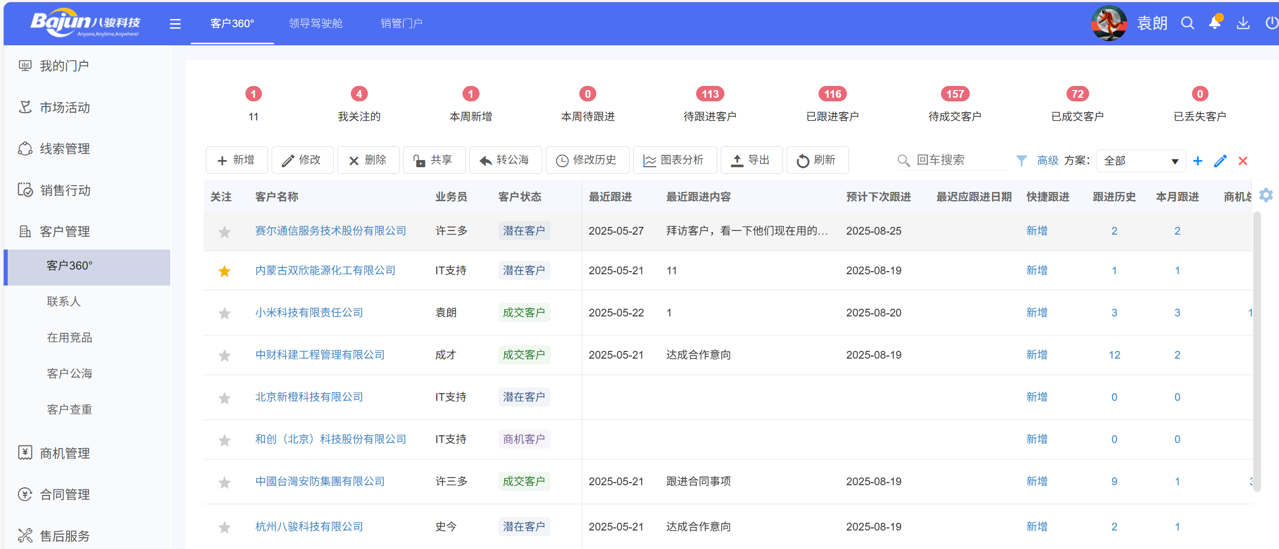The width and height of the screenshot is (1279, 549).
Task: Toggle favorite star for 小米科技有限责任公司
Action: [224, 314]
